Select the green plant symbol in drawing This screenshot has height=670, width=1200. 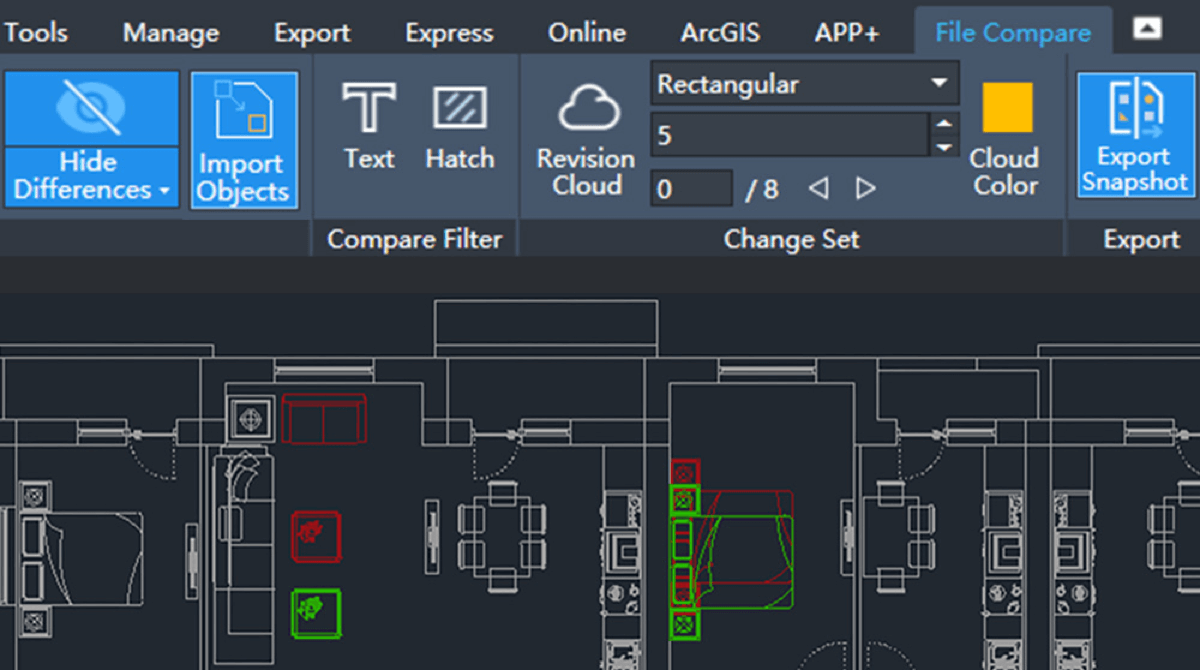pyautogui.click(x=316, y=614)
